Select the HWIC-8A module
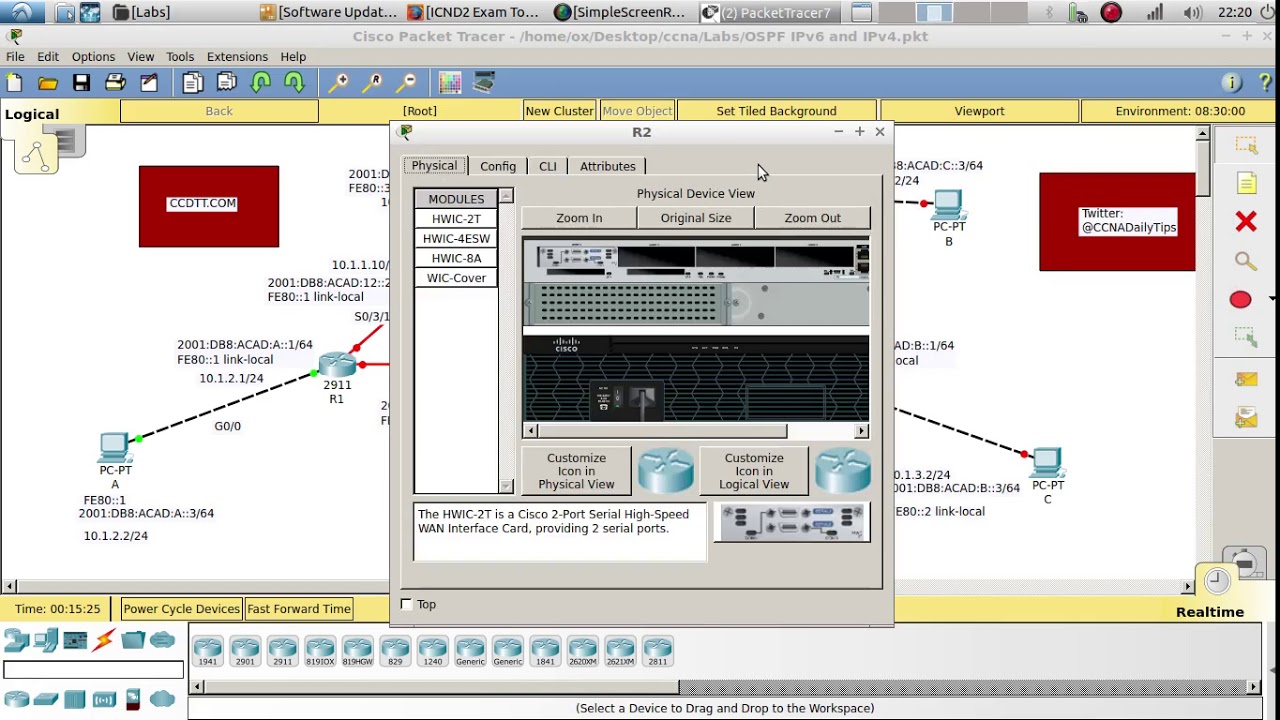The height and width of the screenshot is (720, 1280). coord(456,258)
